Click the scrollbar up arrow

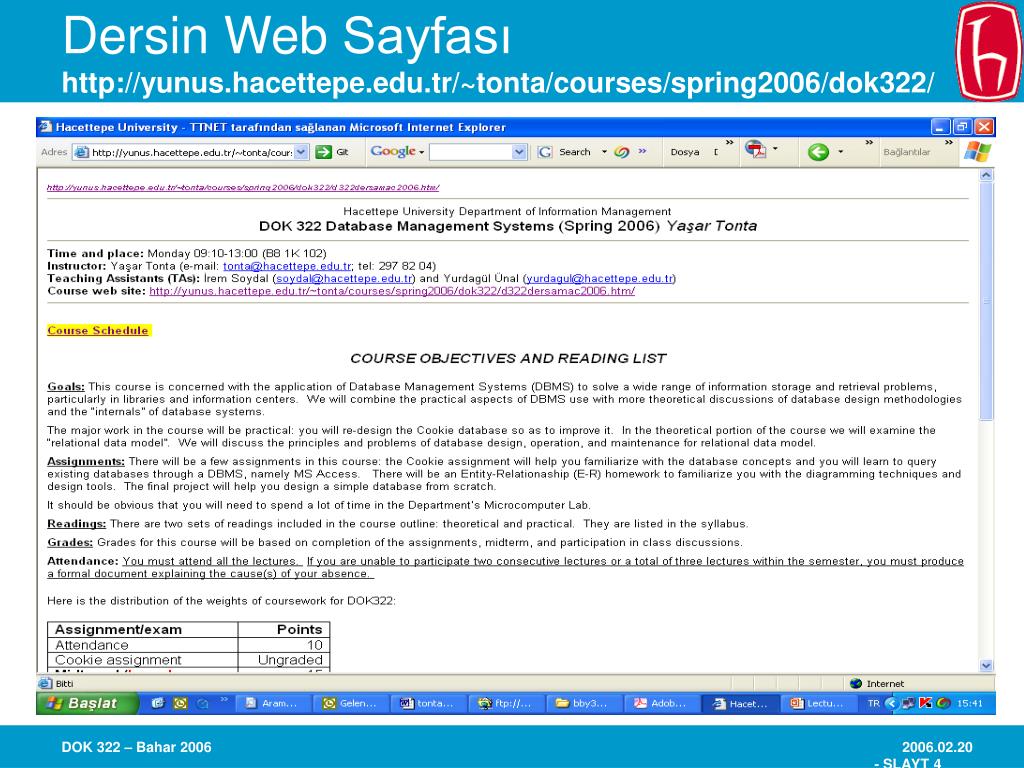[x=986, y=174]
